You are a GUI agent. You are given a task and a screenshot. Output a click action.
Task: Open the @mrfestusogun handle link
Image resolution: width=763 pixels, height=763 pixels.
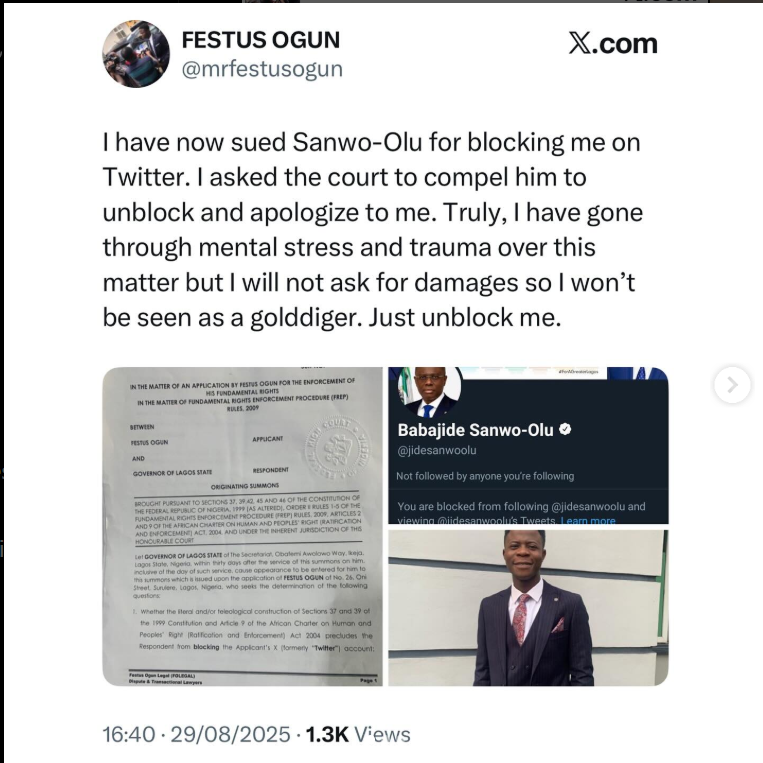[262, 69]
